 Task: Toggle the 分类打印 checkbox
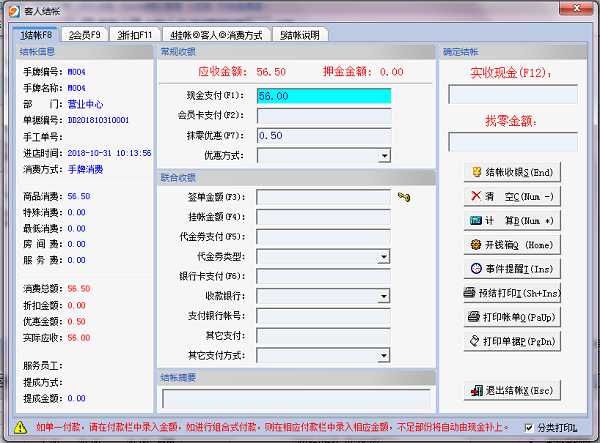[x=528, y=427]
